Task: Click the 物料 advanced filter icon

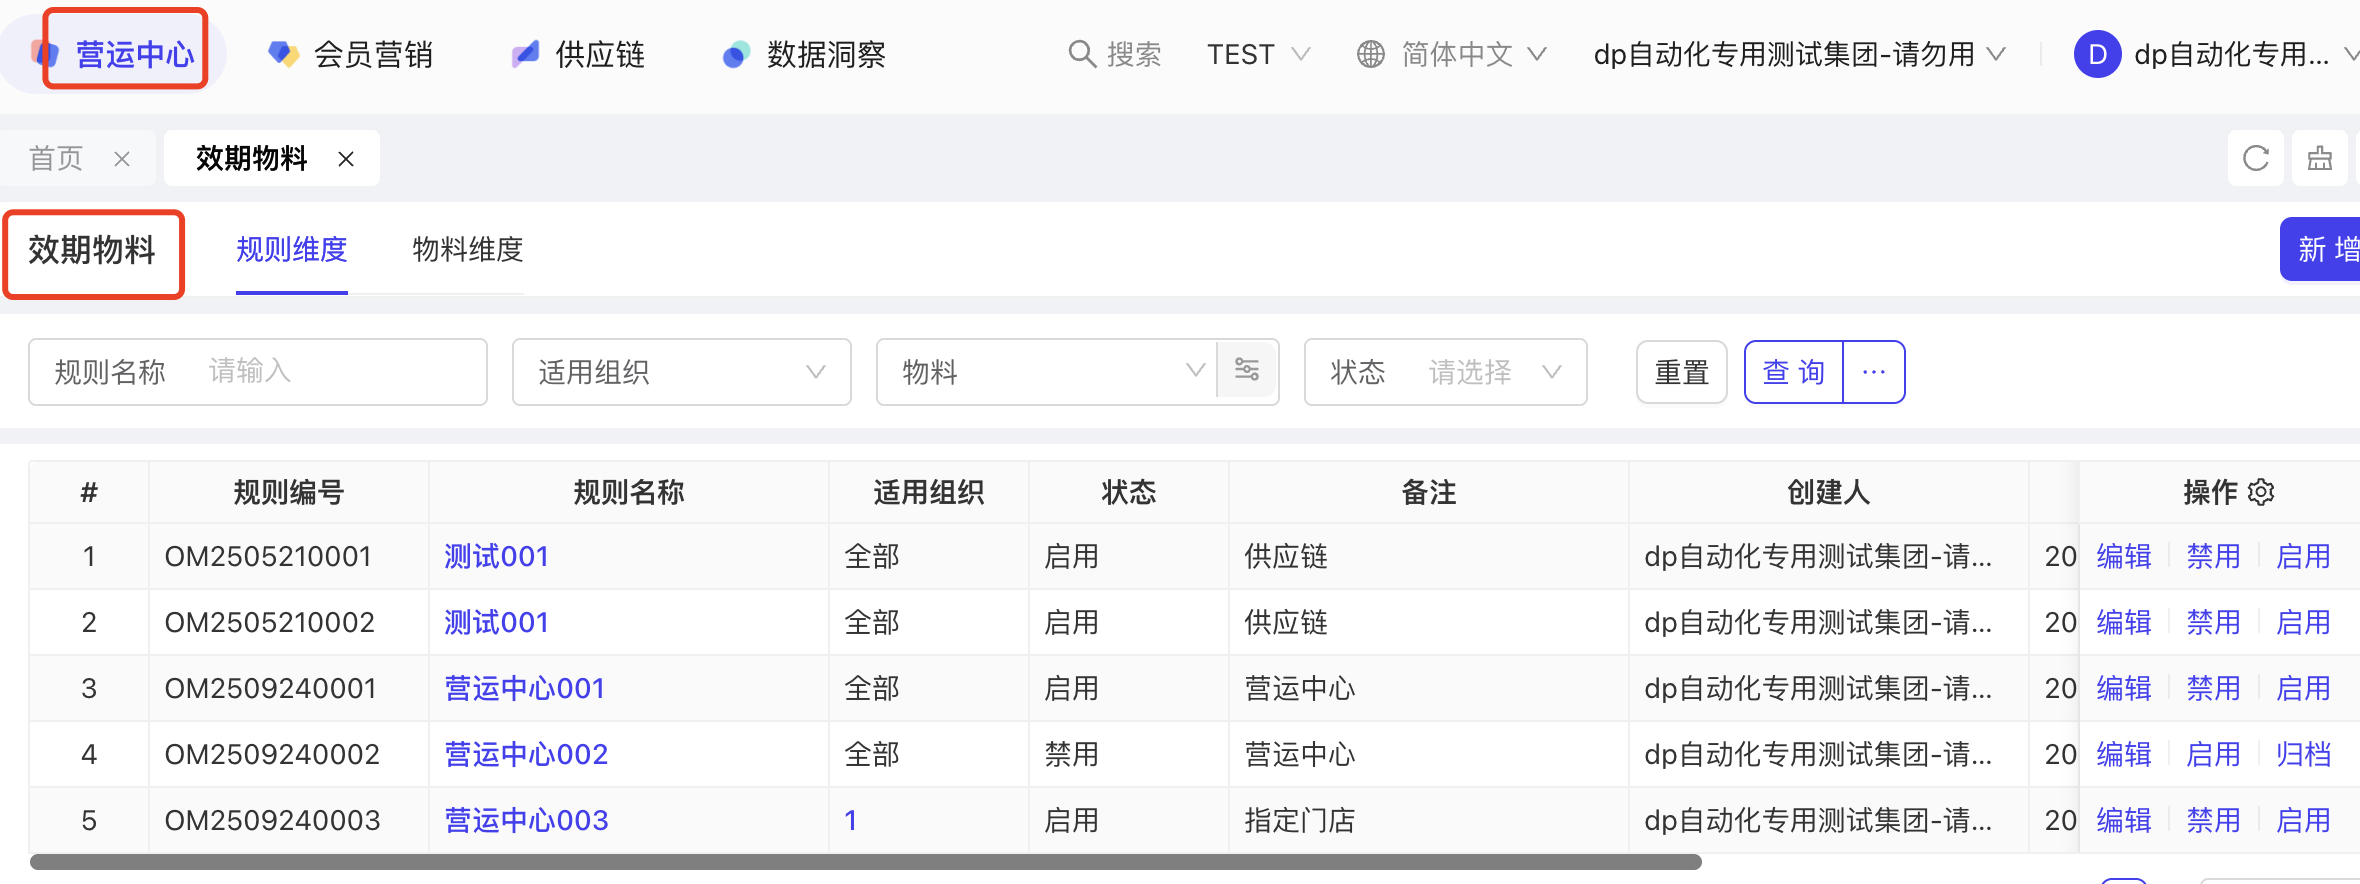Action: (1247, 370)
